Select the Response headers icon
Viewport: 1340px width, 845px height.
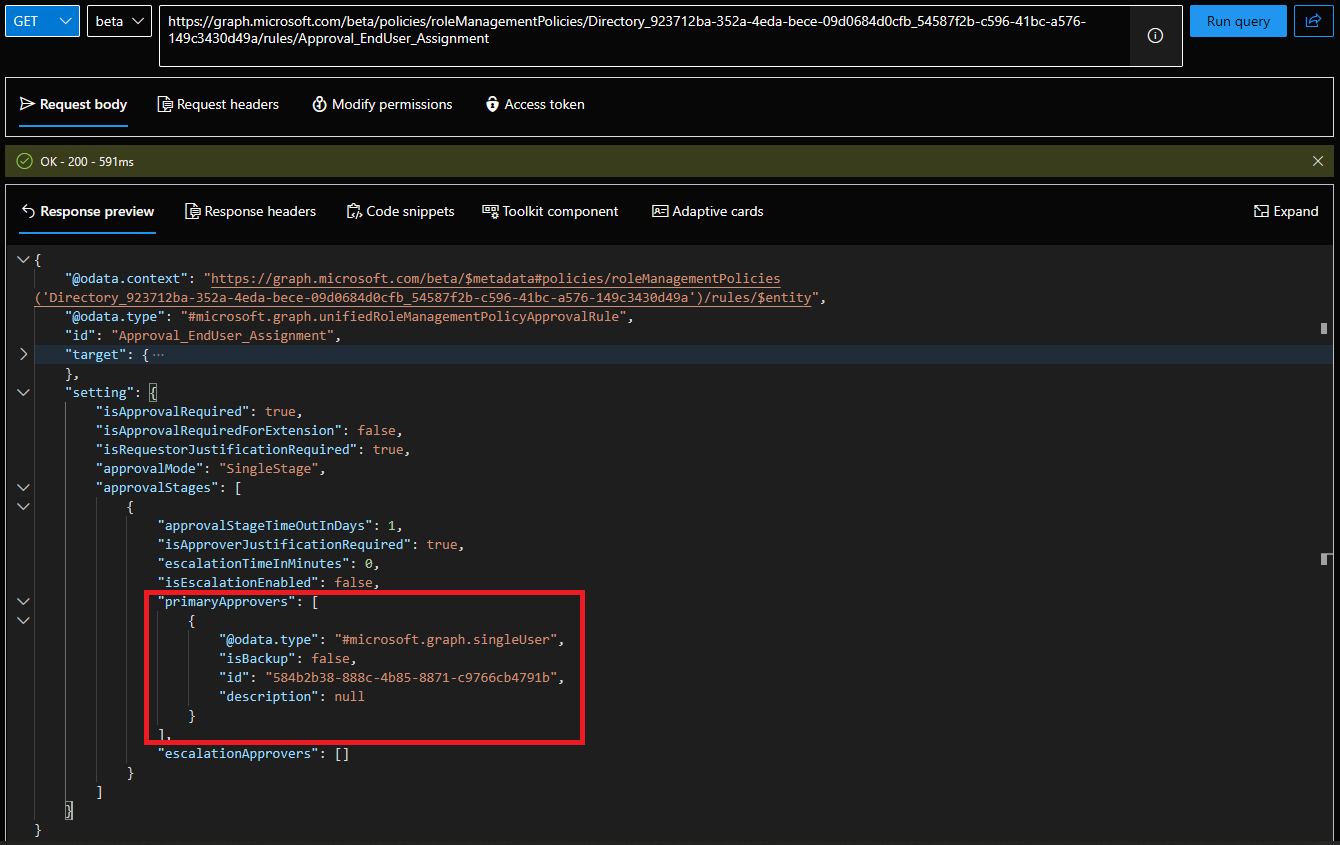point(192,211)
